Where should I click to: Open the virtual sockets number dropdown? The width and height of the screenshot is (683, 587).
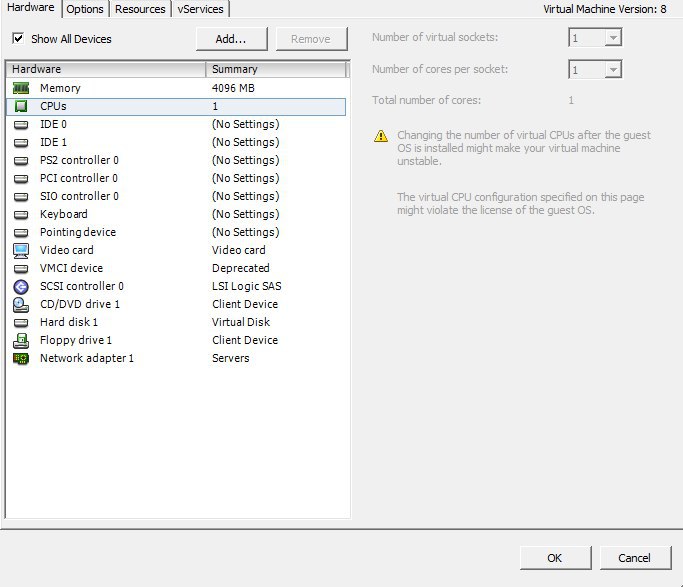(613, 37)
